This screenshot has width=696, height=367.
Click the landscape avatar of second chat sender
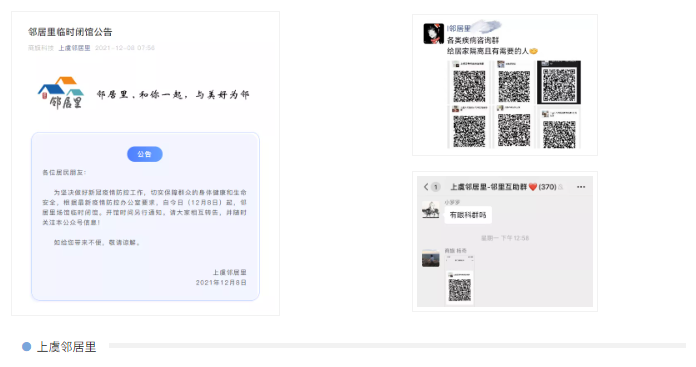tap(430, 258)
